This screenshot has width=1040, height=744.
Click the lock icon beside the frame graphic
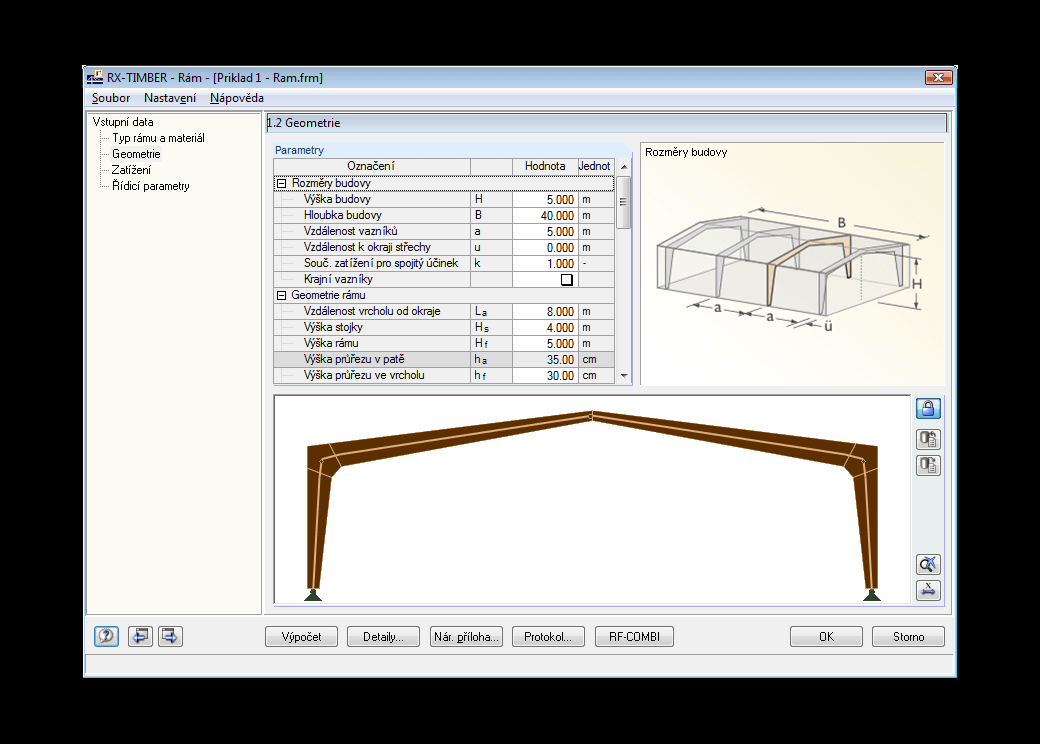tap(928, 408)
